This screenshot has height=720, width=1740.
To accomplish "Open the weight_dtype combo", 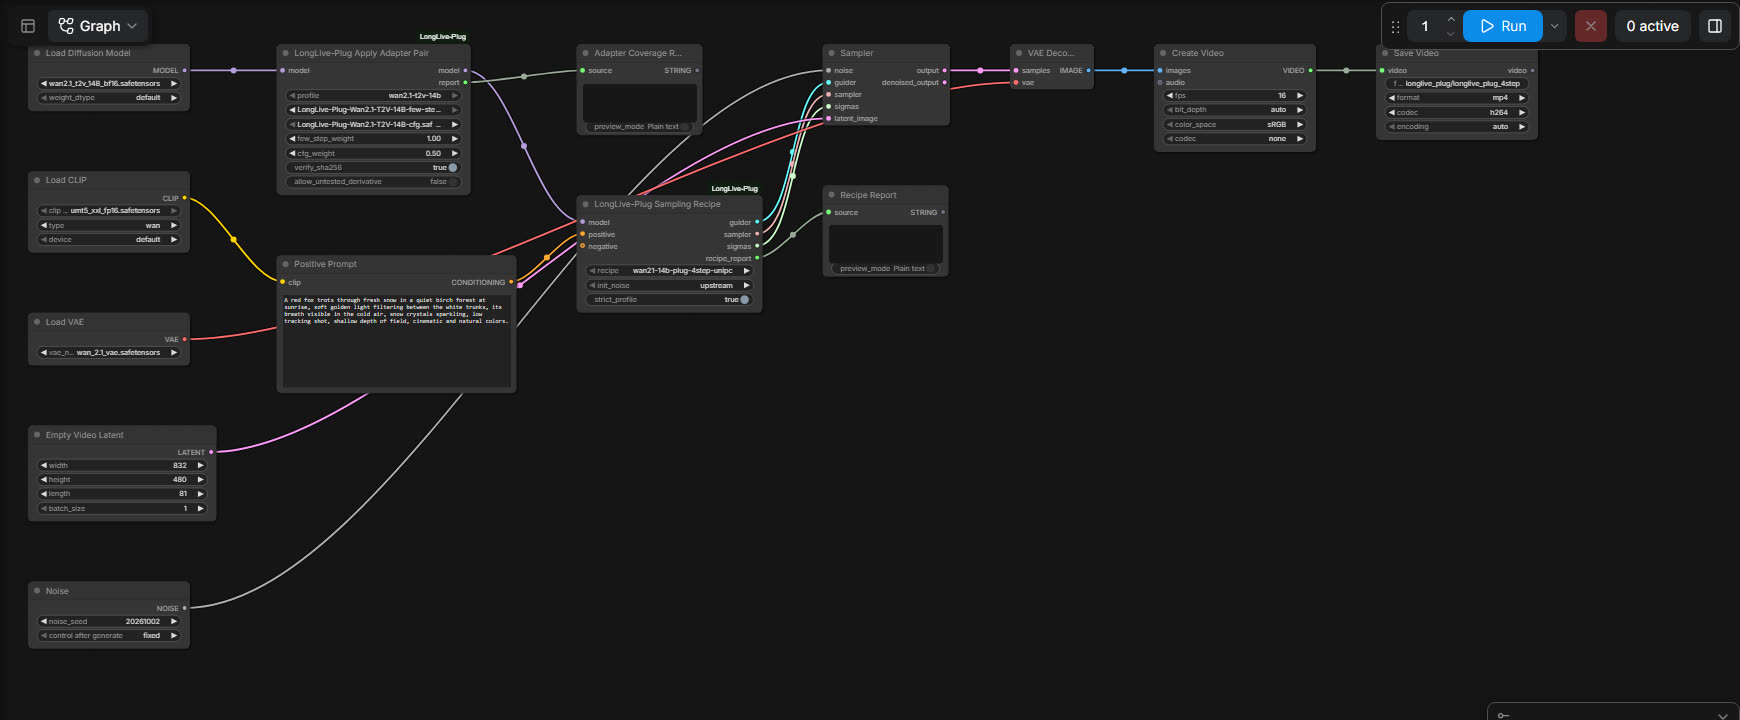I will [x=109, y=98].
